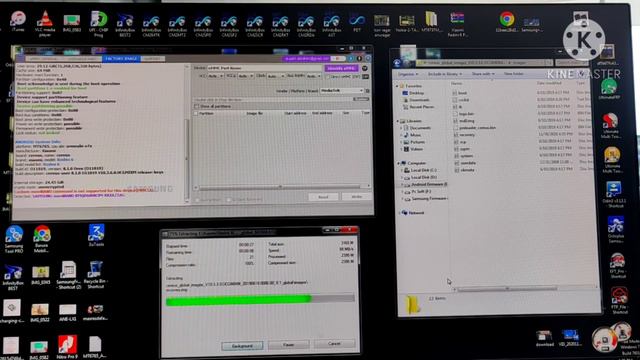Screen dimensions: 640x360
Task: Launch 3uTools desktop shortcut
Action: pyautogui.click(x=96, y=235)
